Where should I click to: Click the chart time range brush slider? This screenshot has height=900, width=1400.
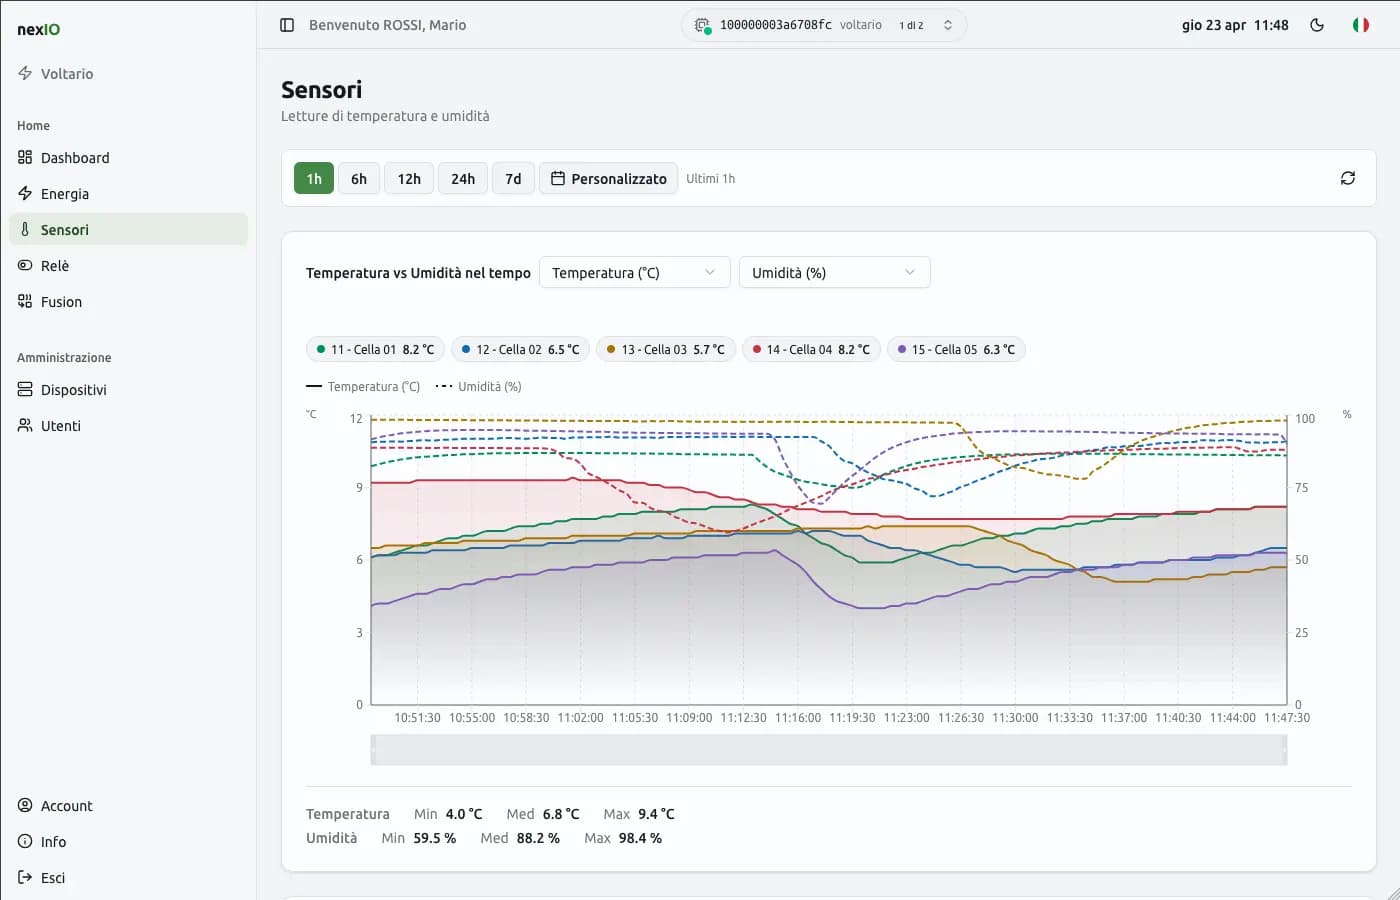[x=828, y=750]
